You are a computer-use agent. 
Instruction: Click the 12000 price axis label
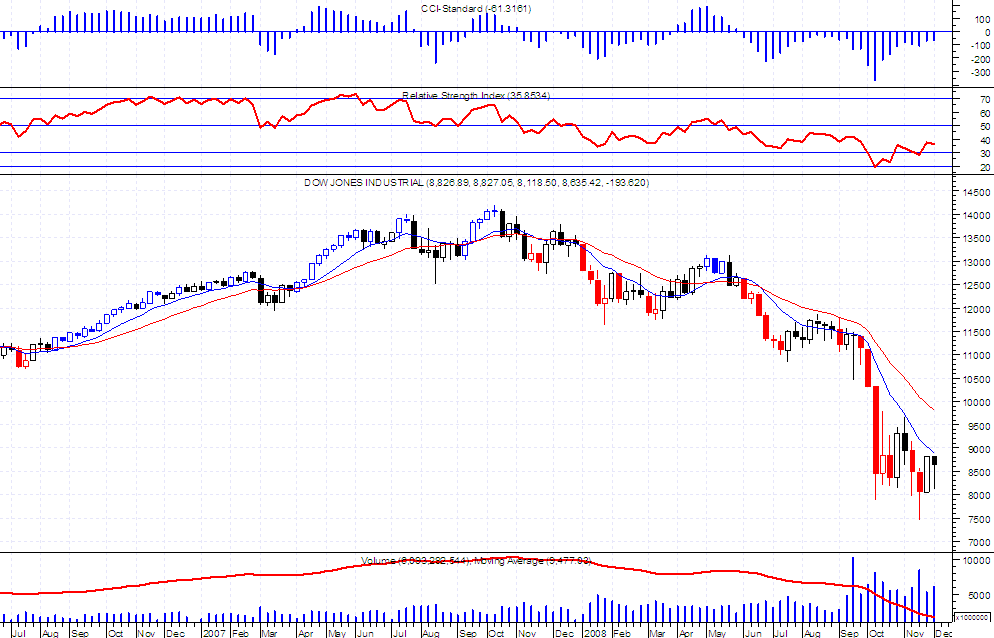click(978, 309)
